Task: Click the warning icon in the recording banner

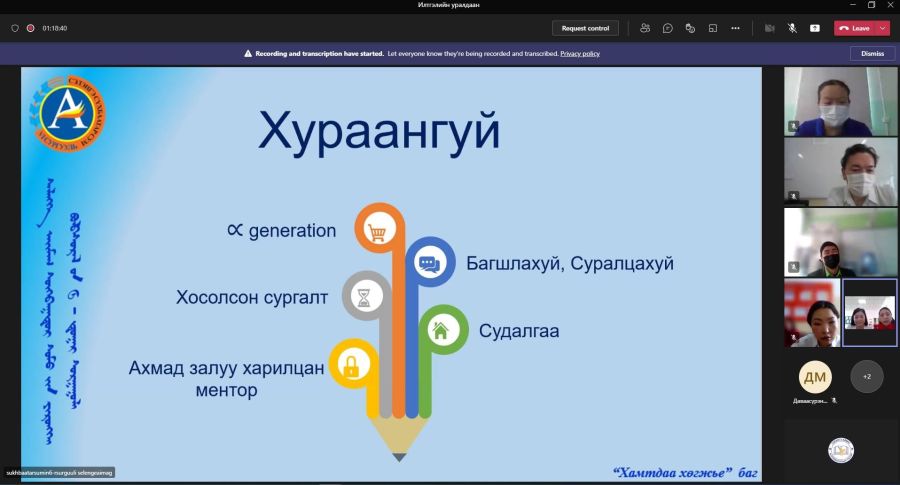Action: [x=248, y=53]
